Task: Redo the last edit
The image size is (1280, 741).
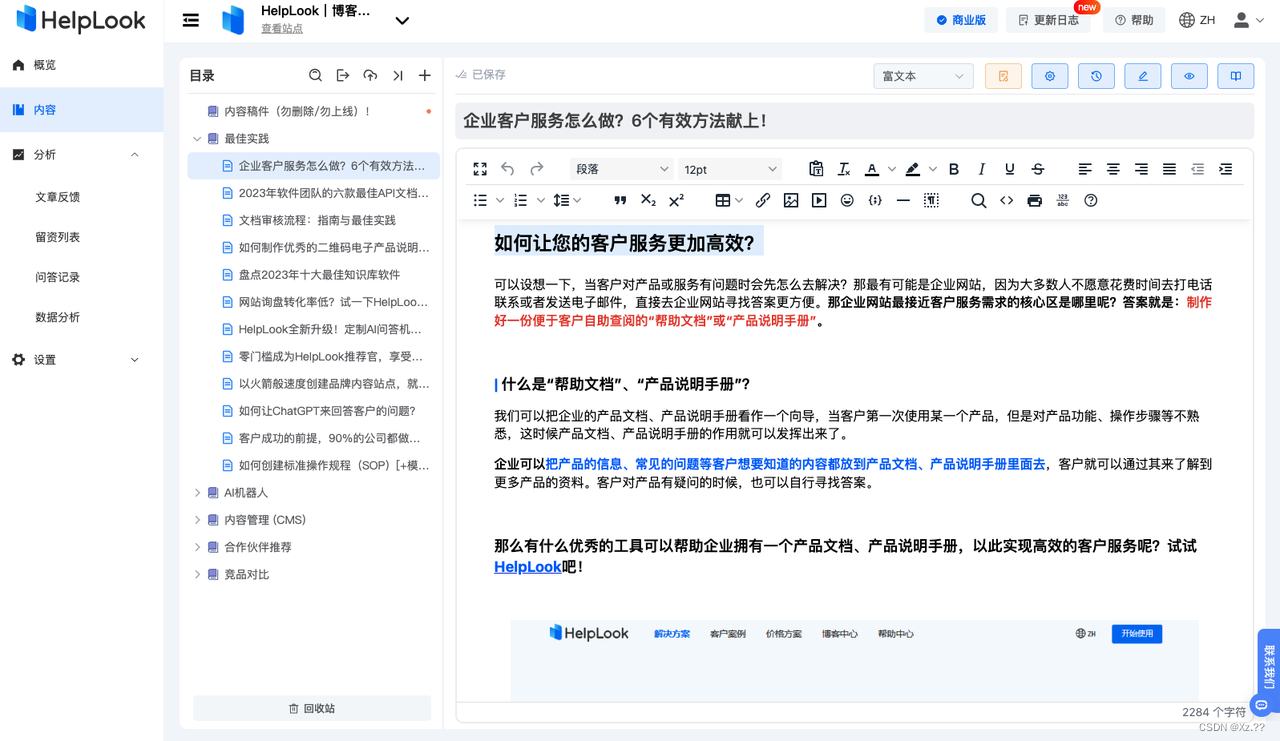Action: point(537,169)
